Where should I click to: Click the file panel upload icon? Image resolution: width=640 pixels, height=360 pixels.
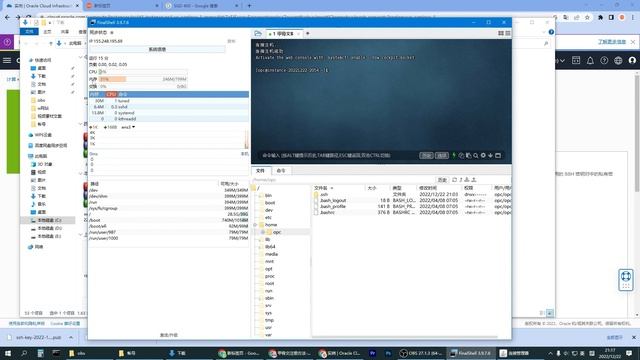point(473,180)
